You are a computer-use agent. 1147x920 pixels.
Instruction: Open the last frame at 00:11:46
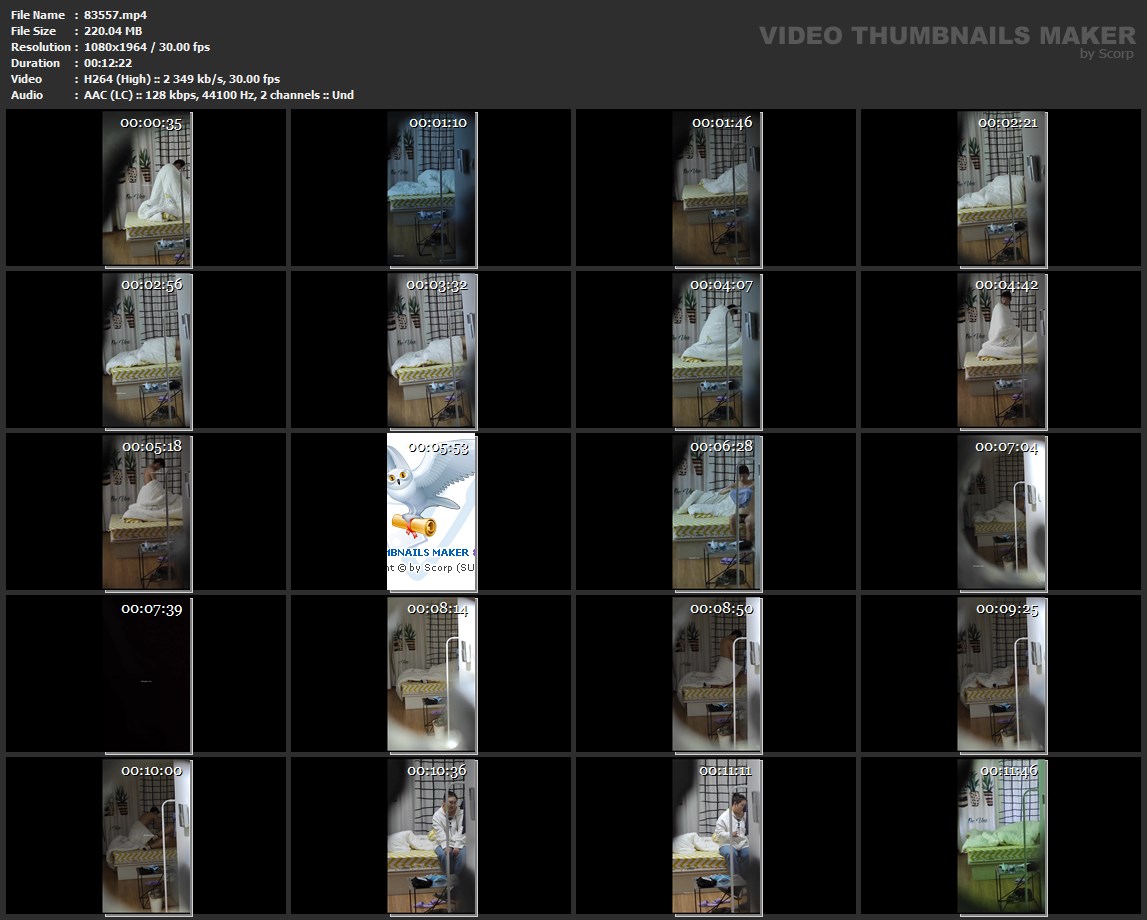pos(1002,836)
